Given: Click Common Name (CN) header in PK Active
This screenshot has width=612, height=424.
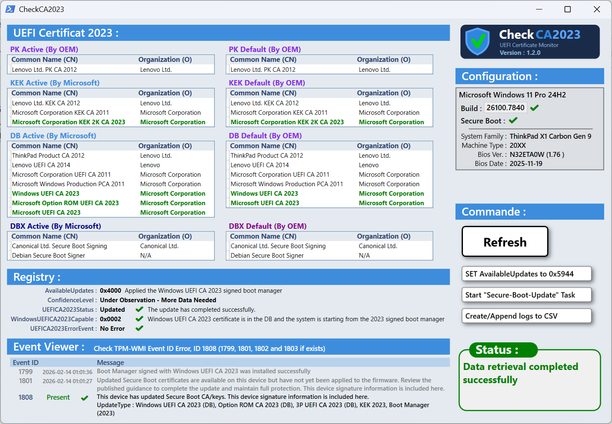Looking at the screenshot, I should click(44, 59).
